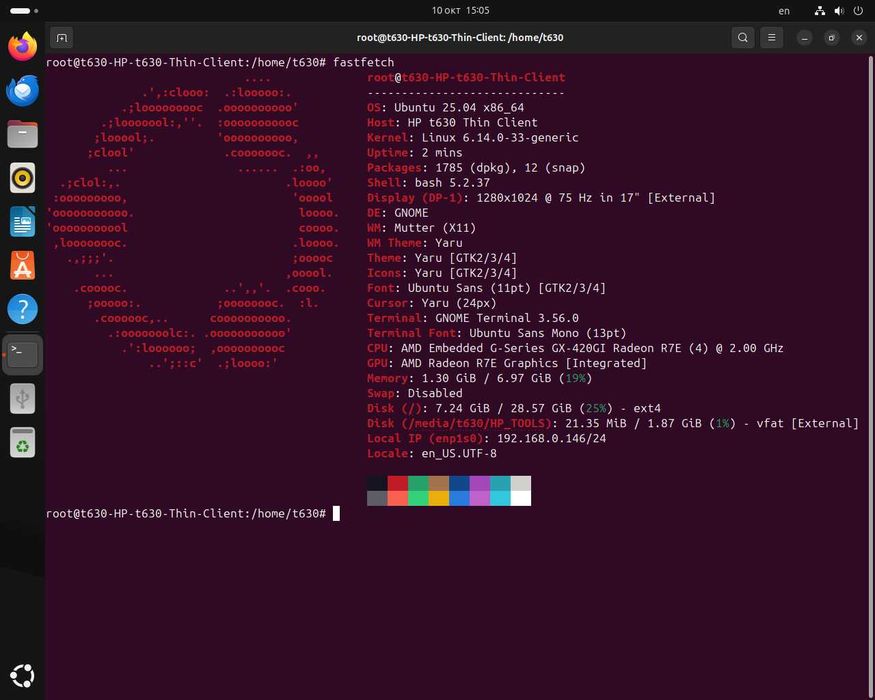Click the red color block in palette
The width and height of the screenshot is (875, 700).
[x=398, y=483]
